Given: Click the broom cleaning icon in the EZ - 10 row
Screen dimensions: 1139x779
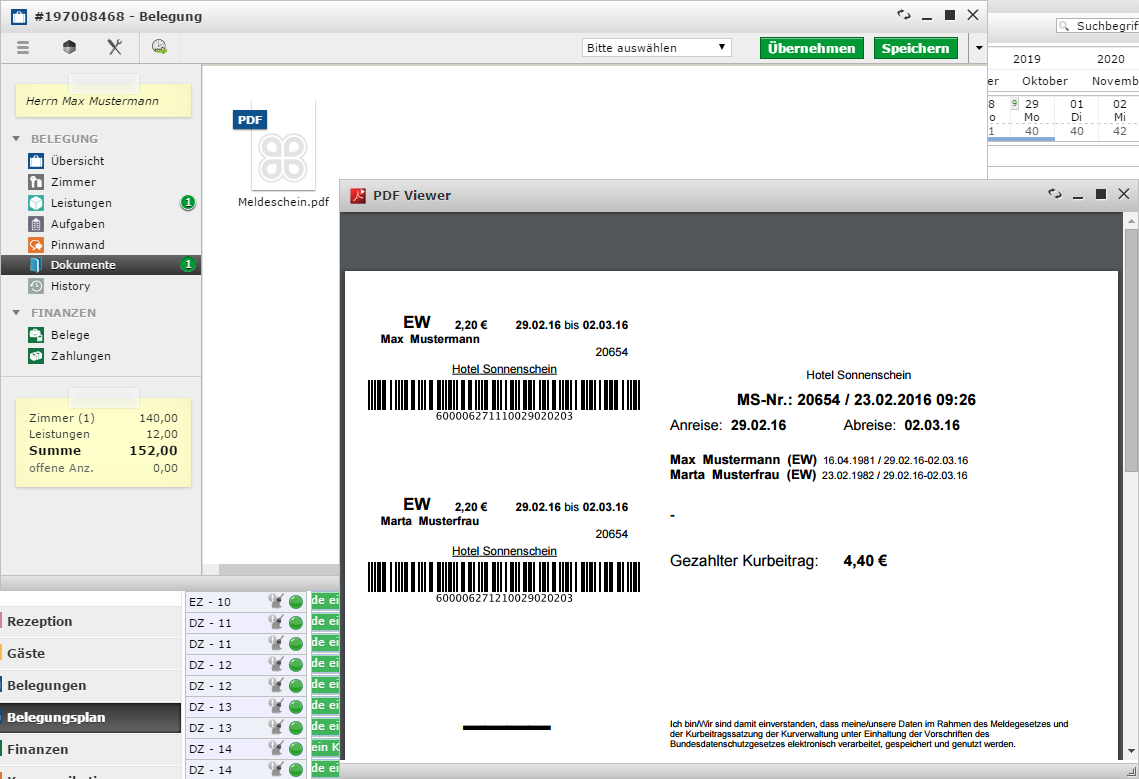Looking at the screenshot, I should 275,601.
